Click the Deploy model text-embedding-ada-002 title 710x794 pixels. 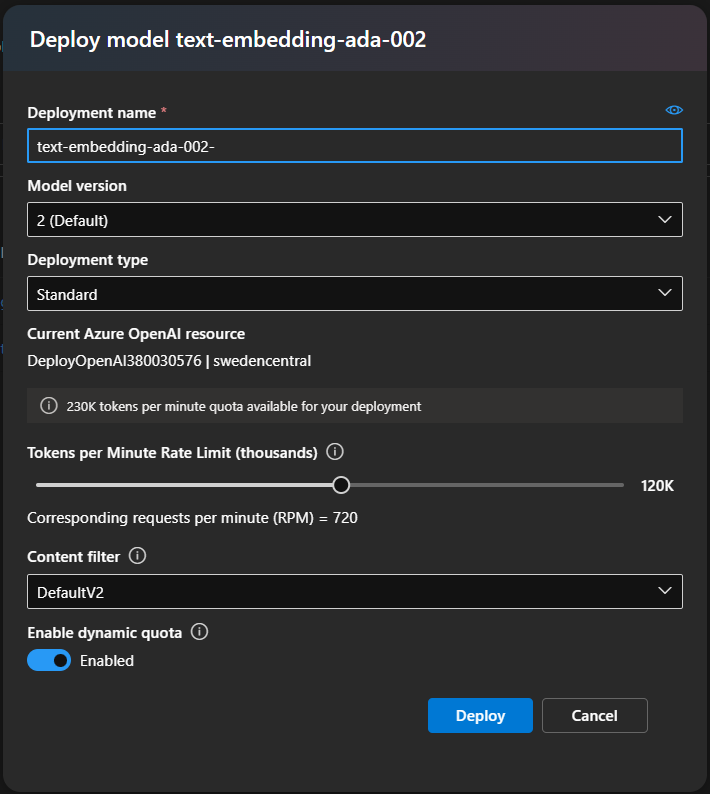[228, 39]
